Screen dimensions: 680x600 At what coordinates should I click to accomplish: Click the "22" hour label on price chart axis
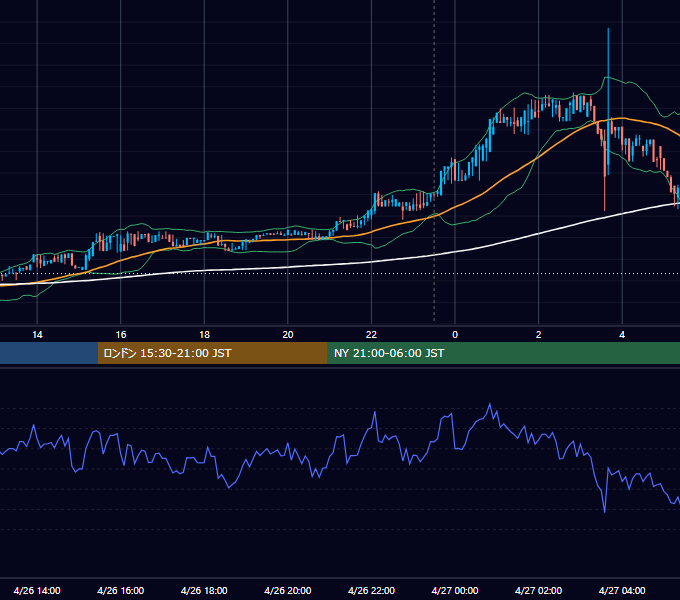(371, 335)
